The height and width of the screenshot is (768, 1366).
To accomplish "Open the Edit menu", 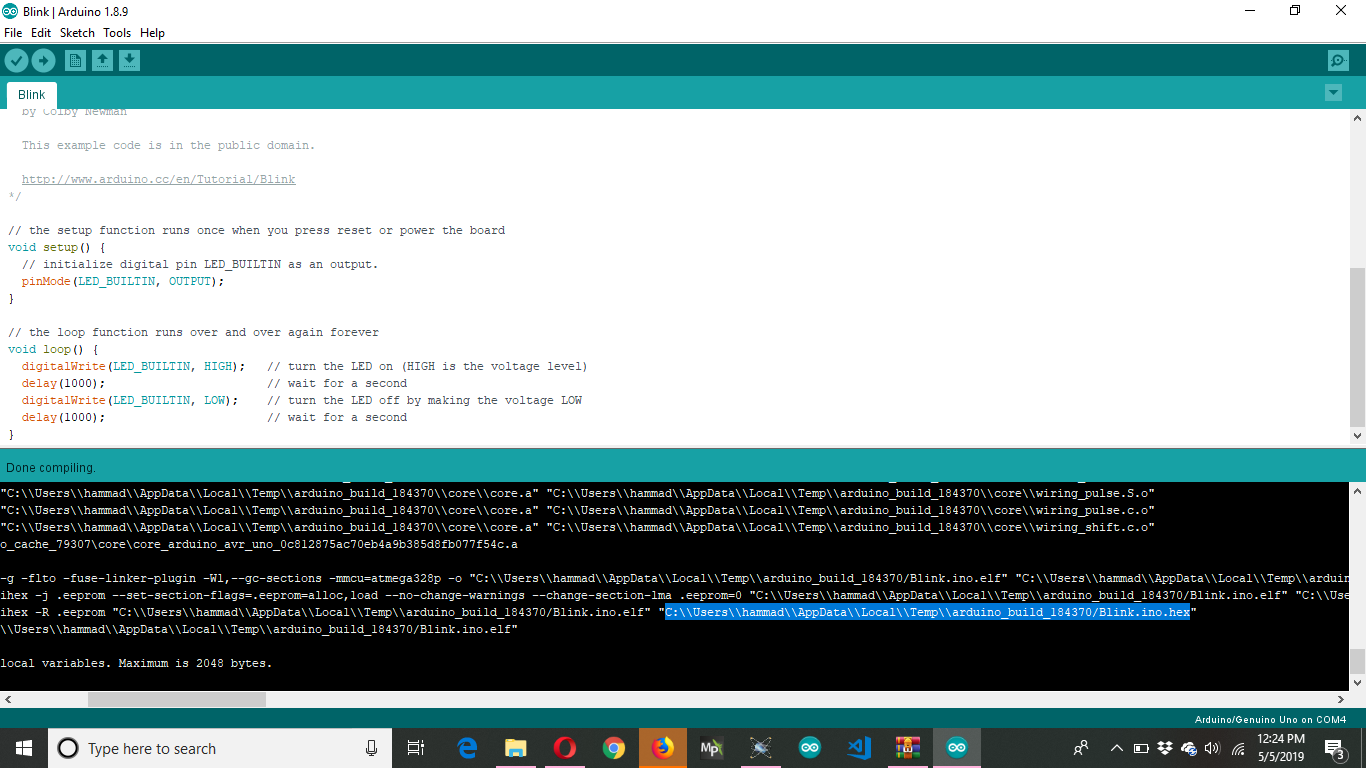I will click(x=41, y=33).
